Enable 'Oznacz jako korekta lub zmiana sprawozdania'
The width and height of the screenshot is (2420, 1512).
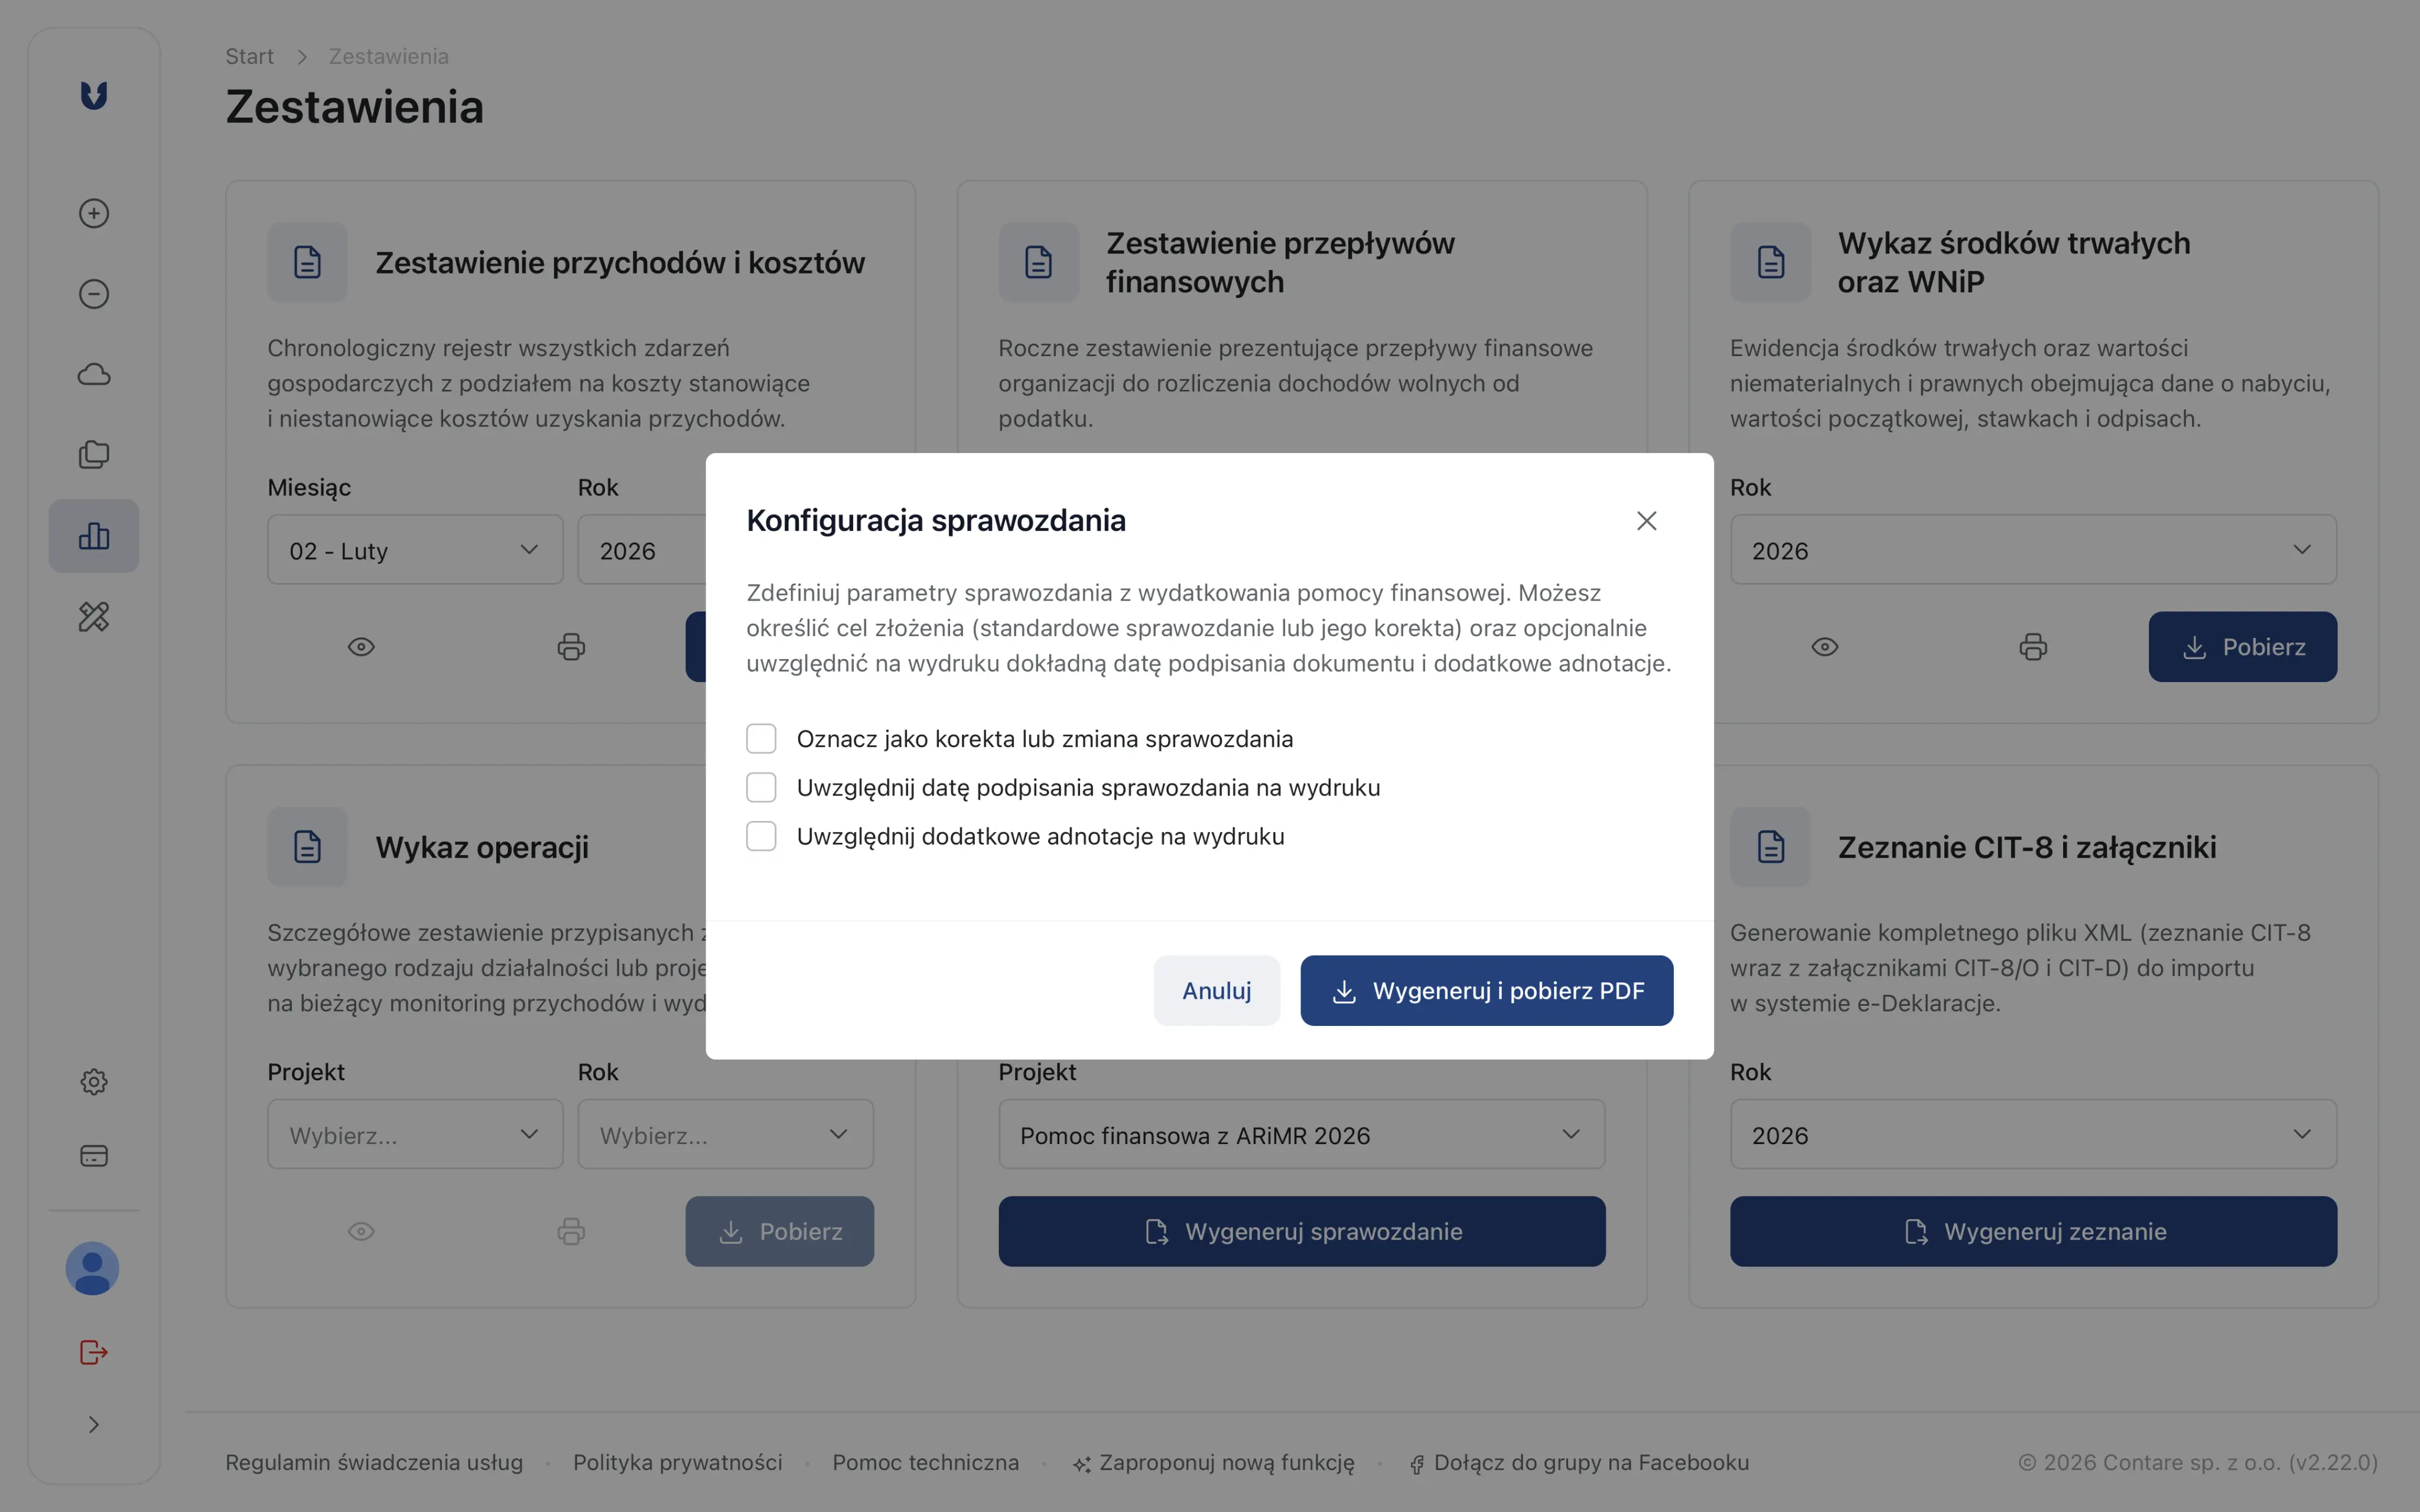762,738
